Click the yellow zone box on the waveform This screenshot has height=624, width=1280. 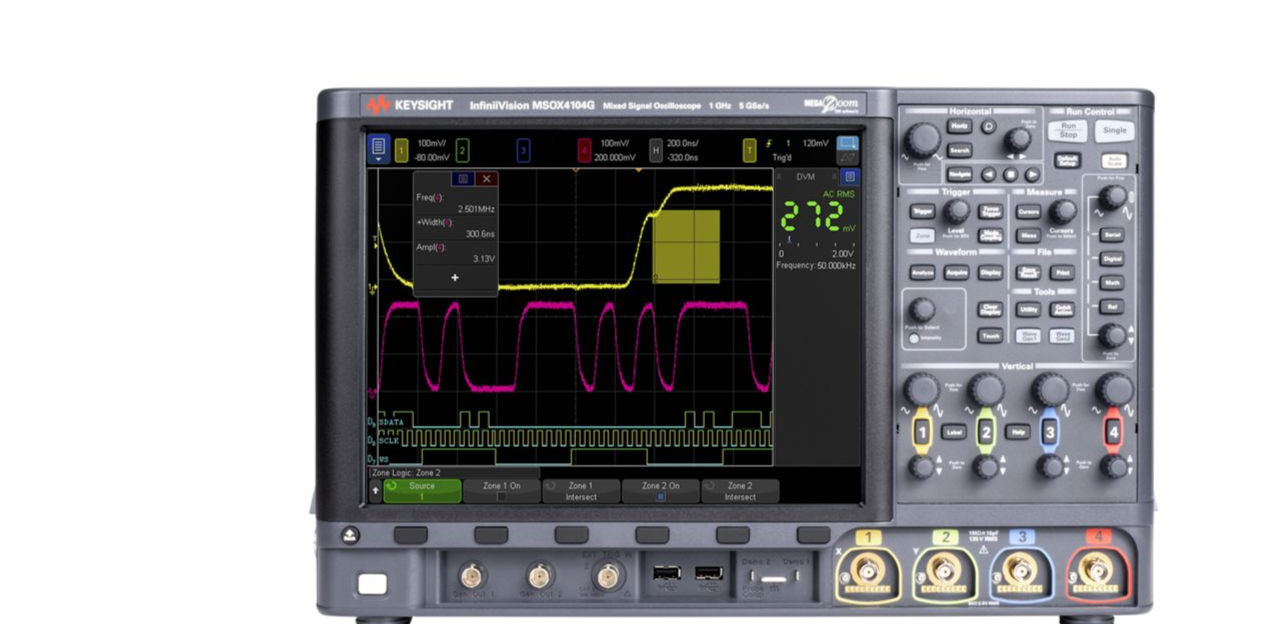tap(686, 246)
